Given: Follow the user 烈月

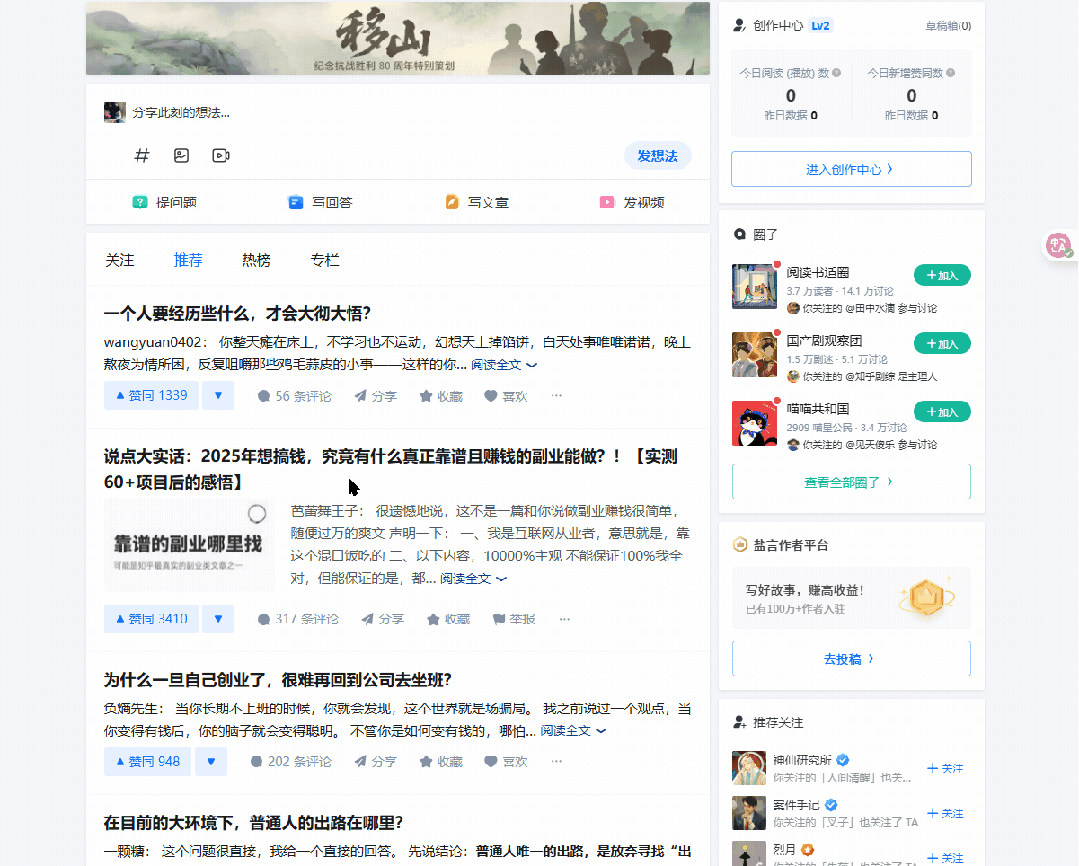Looking at the screenshot, I should click(945, 858).
